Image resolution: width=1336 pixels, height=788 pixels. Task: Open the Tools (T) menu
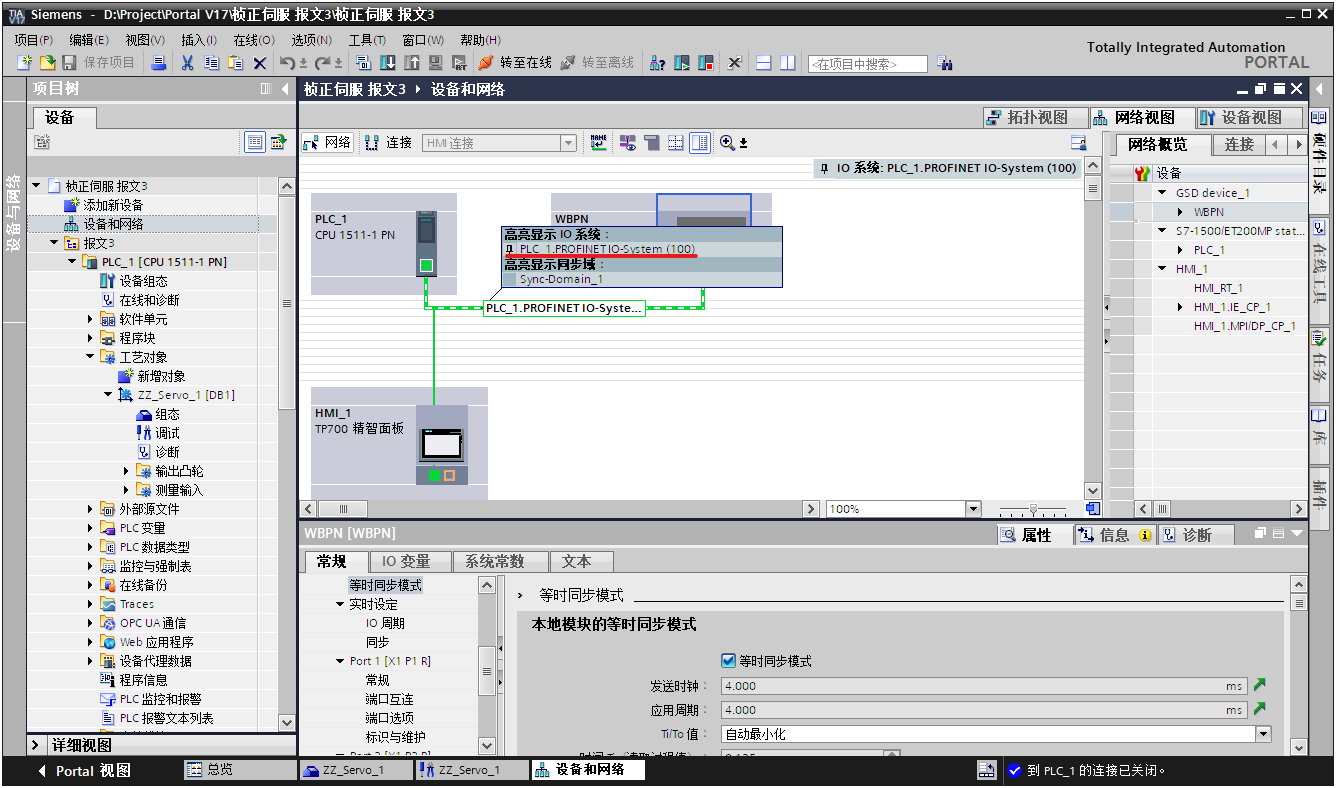click(367, 40)
